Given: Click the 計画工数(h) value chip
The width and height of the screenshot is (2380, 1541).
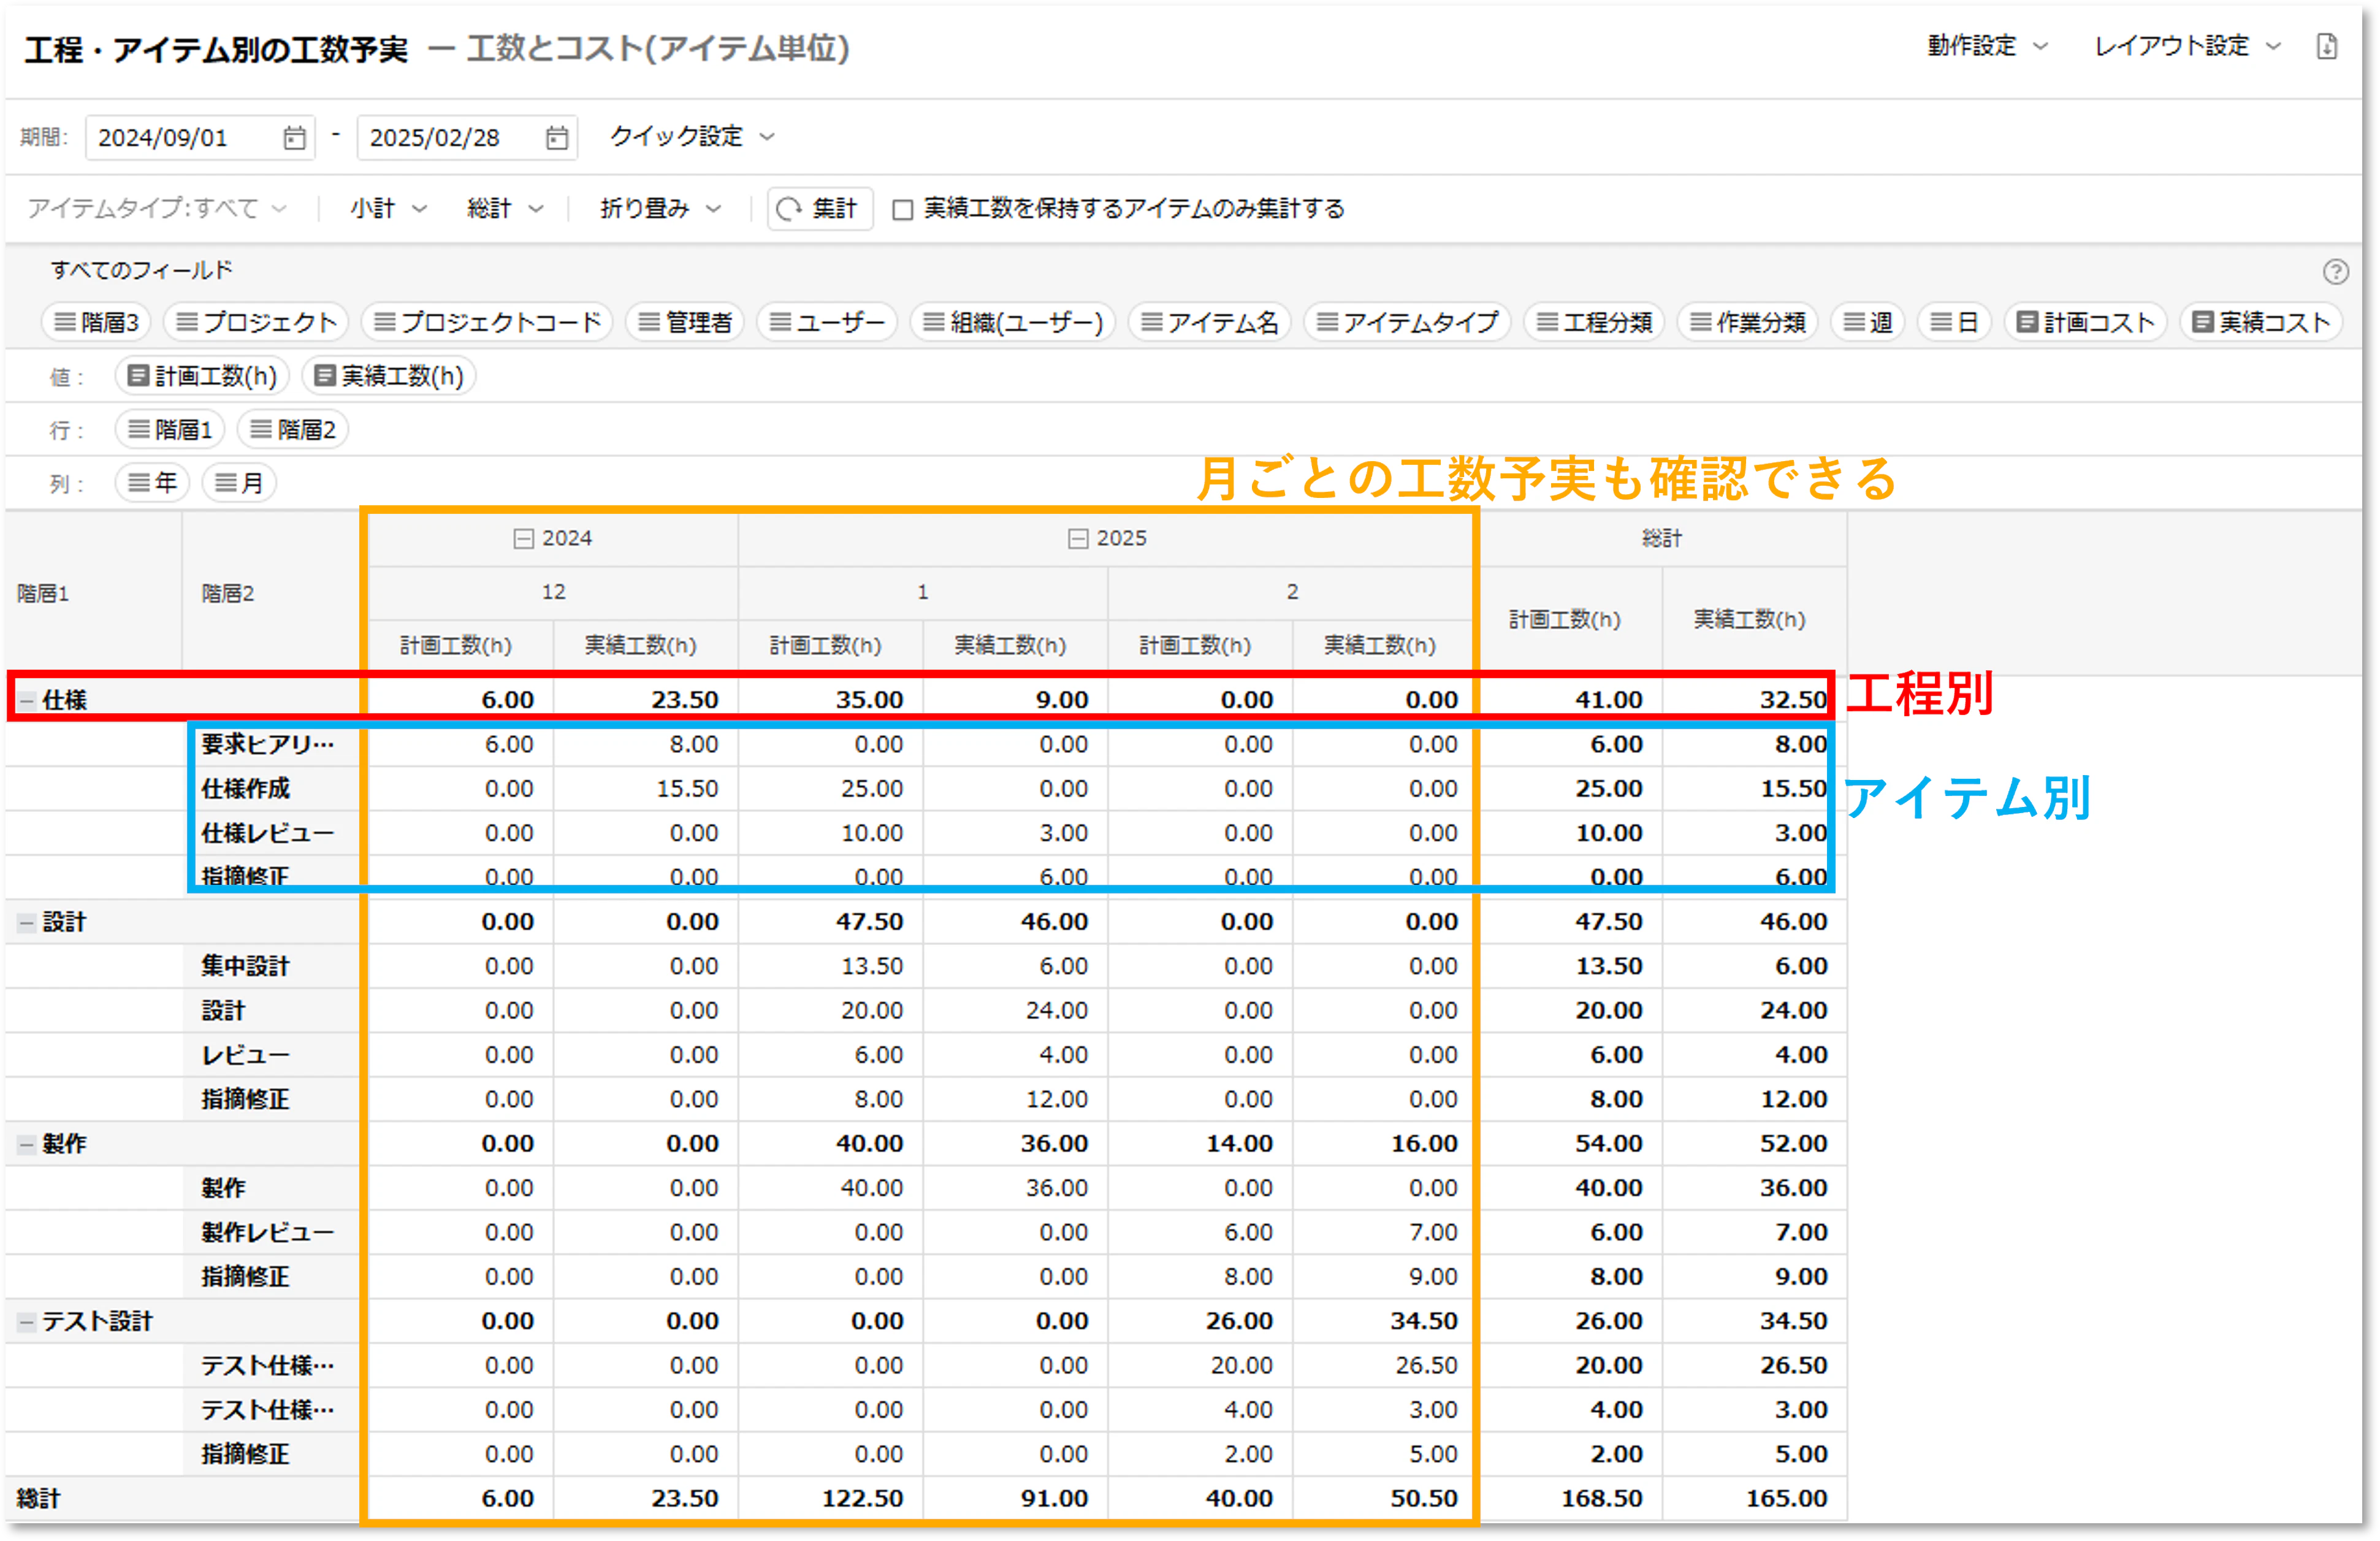Looking at the screenshot, I should (x=203, y=376).
